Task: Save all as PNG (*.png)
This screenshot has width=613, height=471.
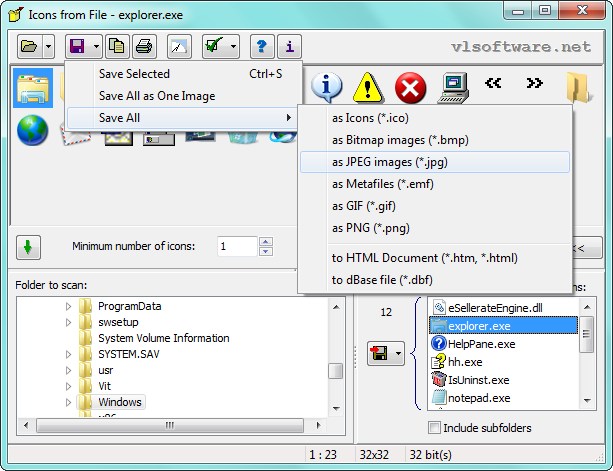Action: coord(435,227)
